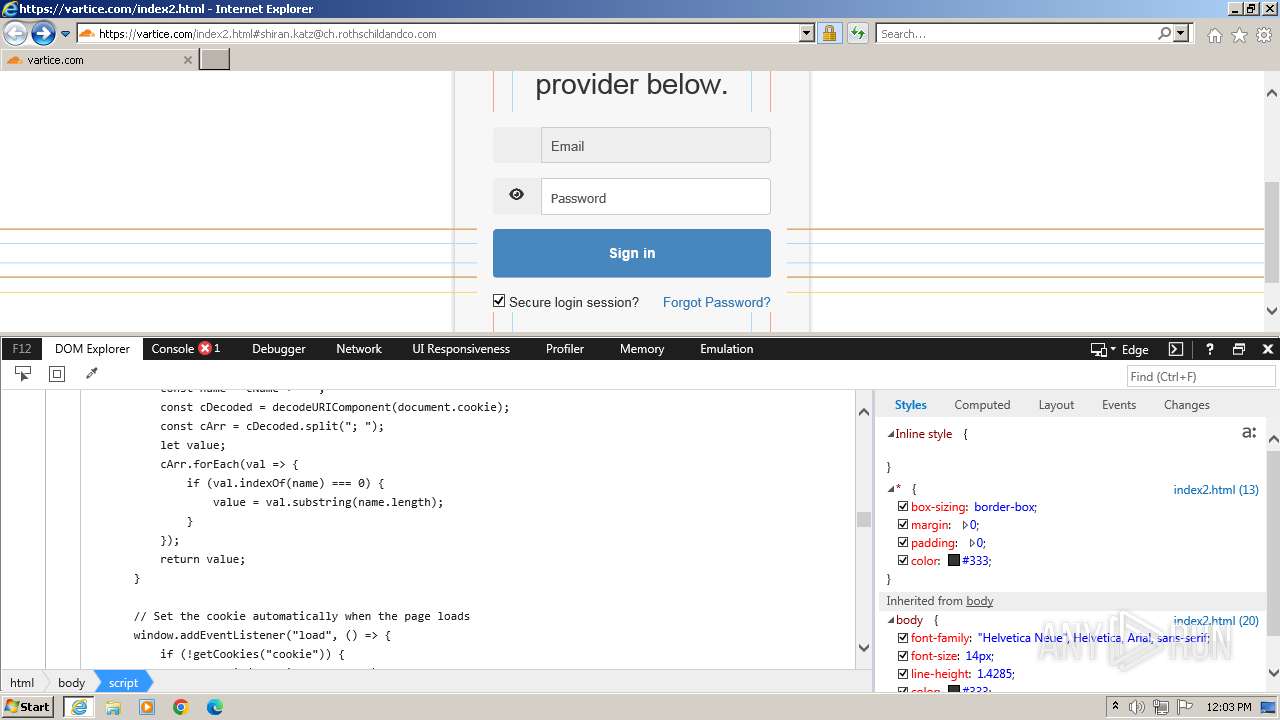This screenshot has width=1280, height=720.
Task: Toggle DOM element highlighting box icon
Action: click(57, 374)
